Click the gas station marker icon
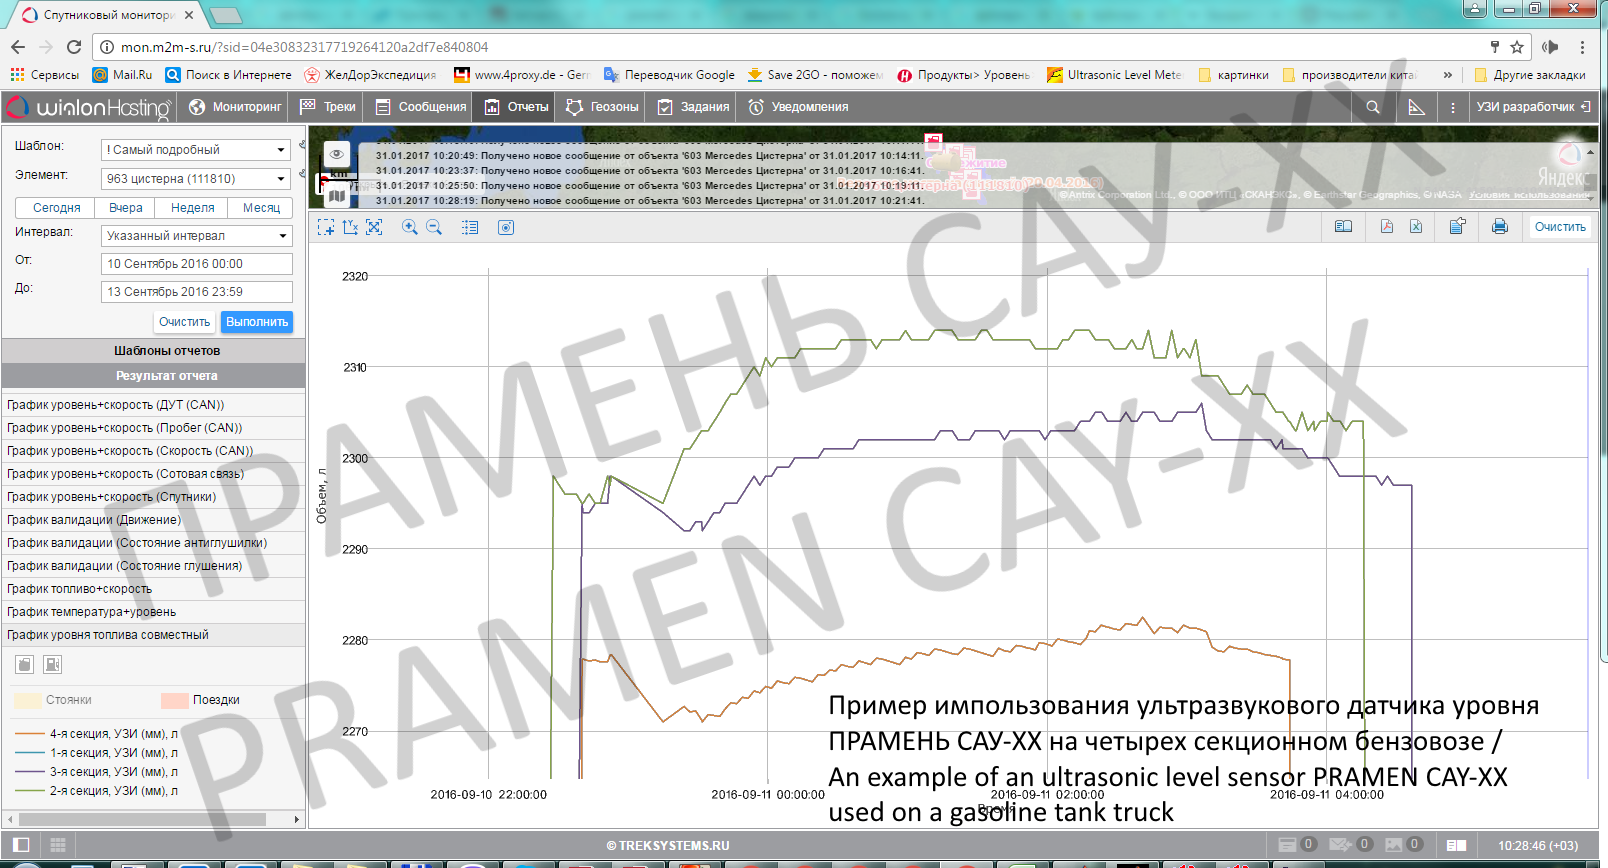The width and height of the screenshot is (1608, 868). point(53,664)
